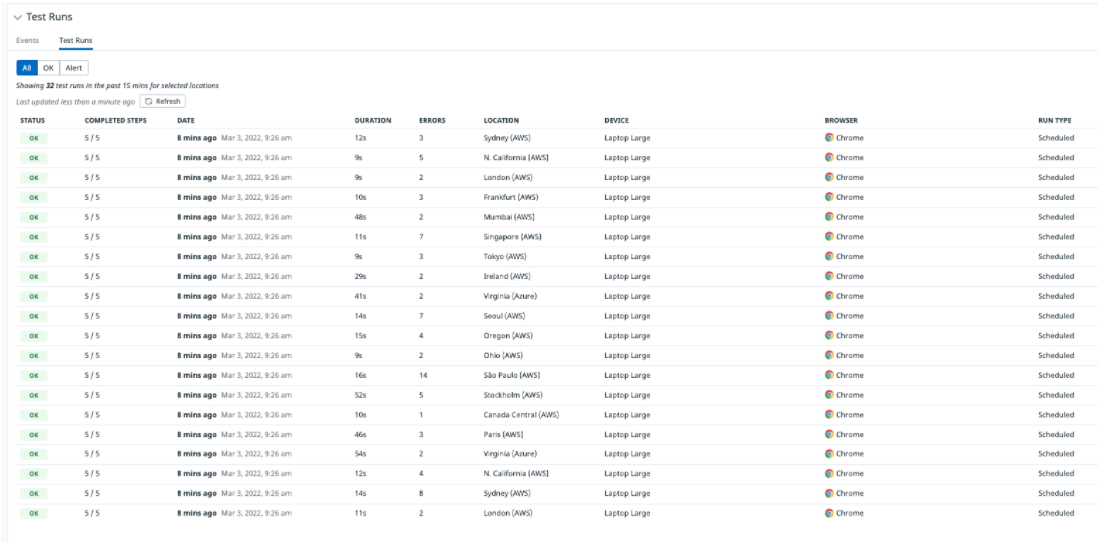Click the DURATION column header

[x=373, y=121]
